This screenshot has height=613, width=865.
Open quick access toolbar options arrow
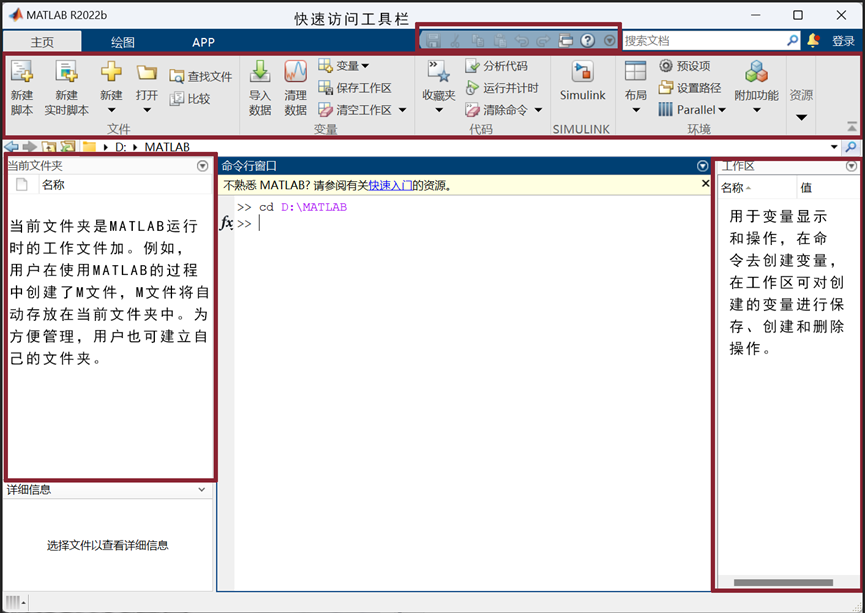(610, 40)
